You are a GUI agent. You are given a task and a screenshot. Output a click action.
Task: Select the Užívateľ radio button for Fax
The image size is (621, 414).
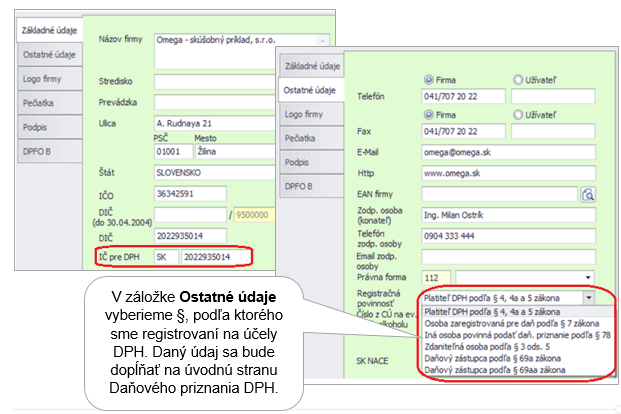pyautogui.click(x=517, y=114)
